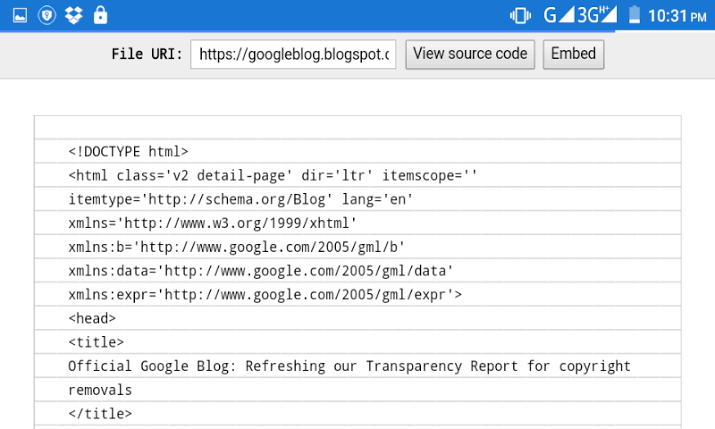Tap the battery icon
The height and width of the screenshot is (429, 715).
point(634,15)
